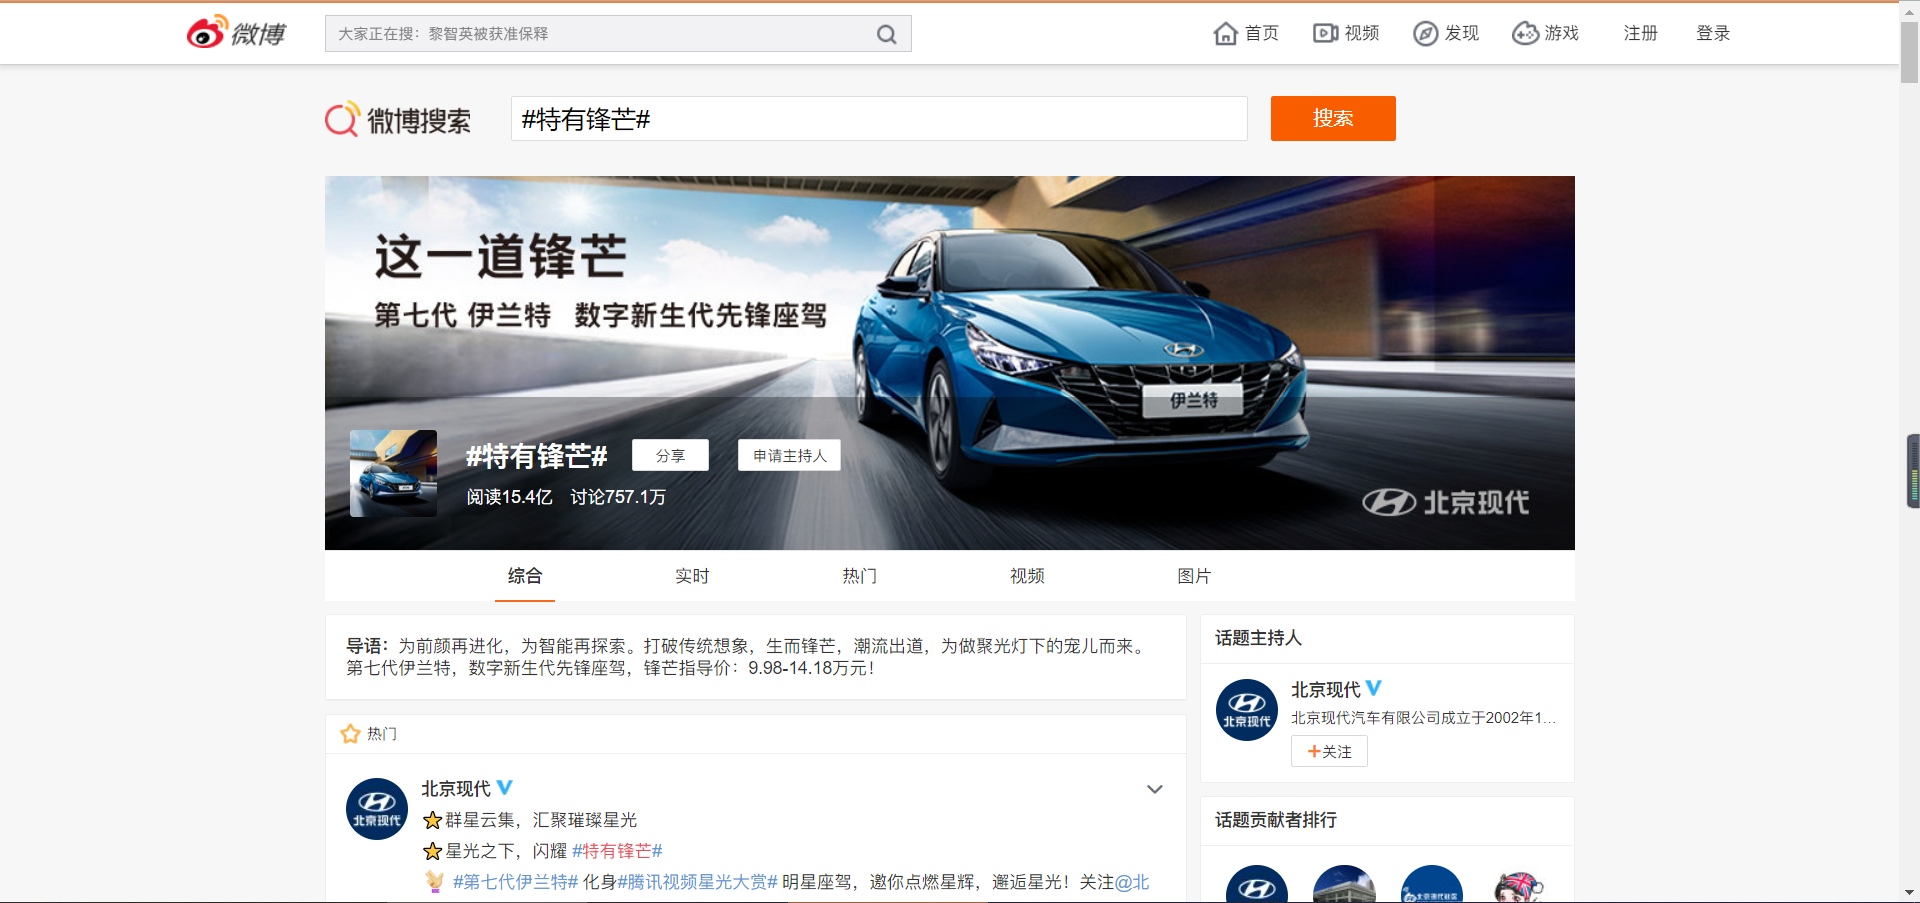Click the scrollbar down arrow
Viewport: 1920px width, 903px height.
[x=1909, y=893]
